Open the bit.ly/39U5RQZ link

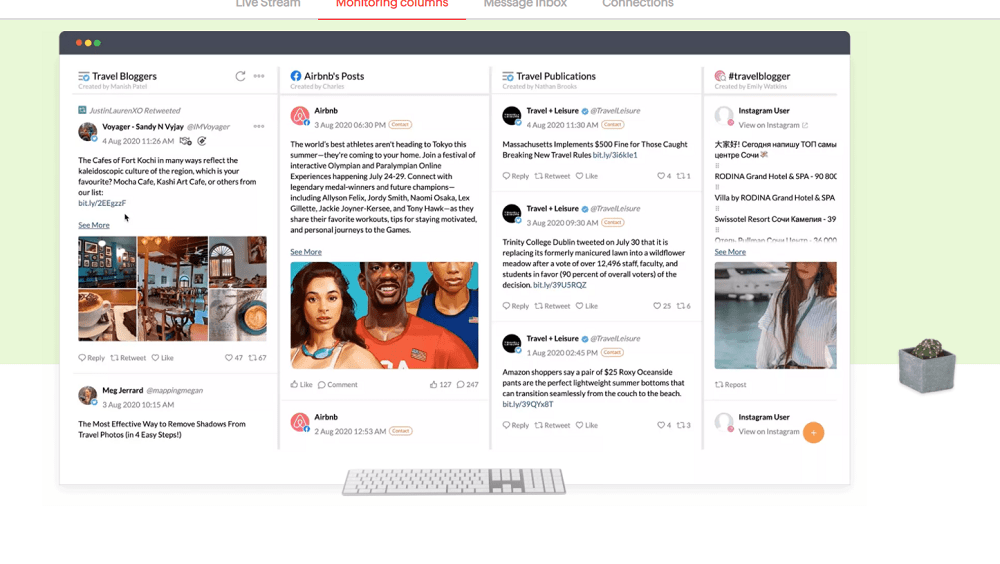click(559, 285)
